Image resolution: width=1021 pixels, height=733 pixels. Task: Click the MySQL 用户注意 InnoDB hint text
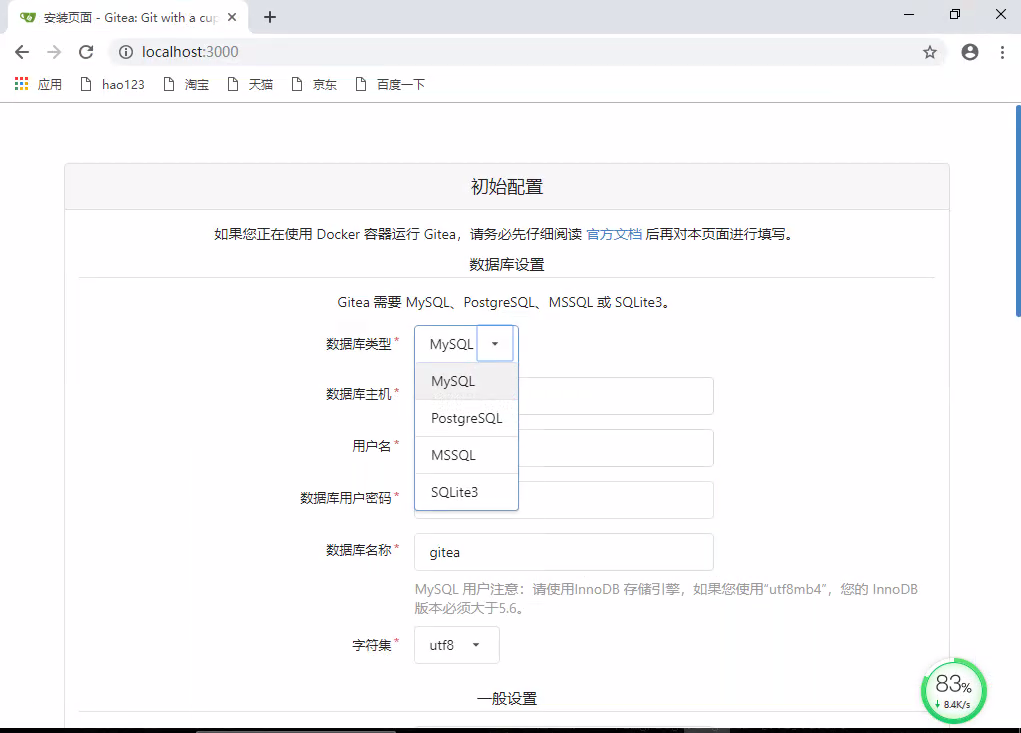666,599
